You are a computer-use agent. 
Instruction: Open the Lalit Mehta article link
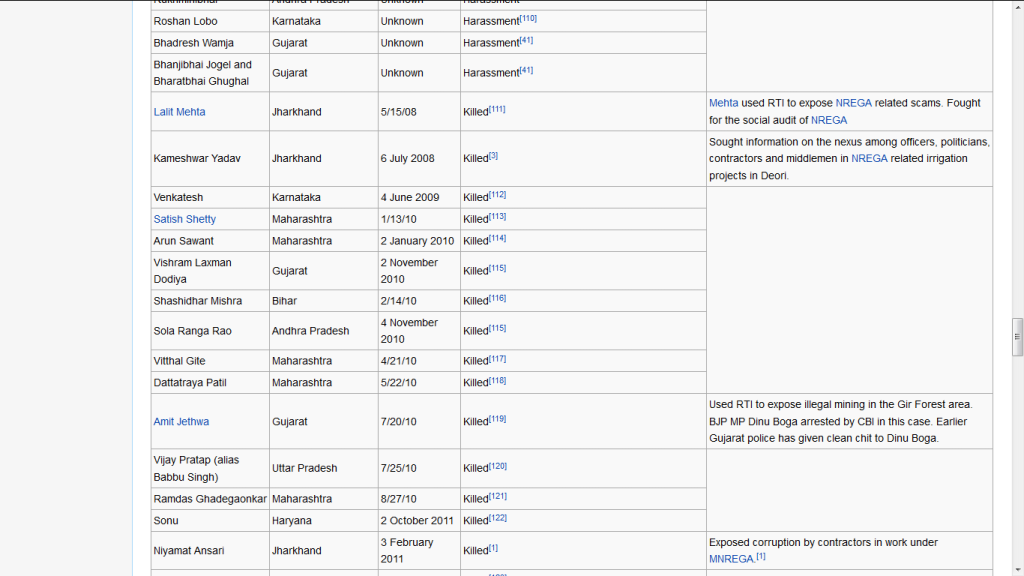click(179, 112)
